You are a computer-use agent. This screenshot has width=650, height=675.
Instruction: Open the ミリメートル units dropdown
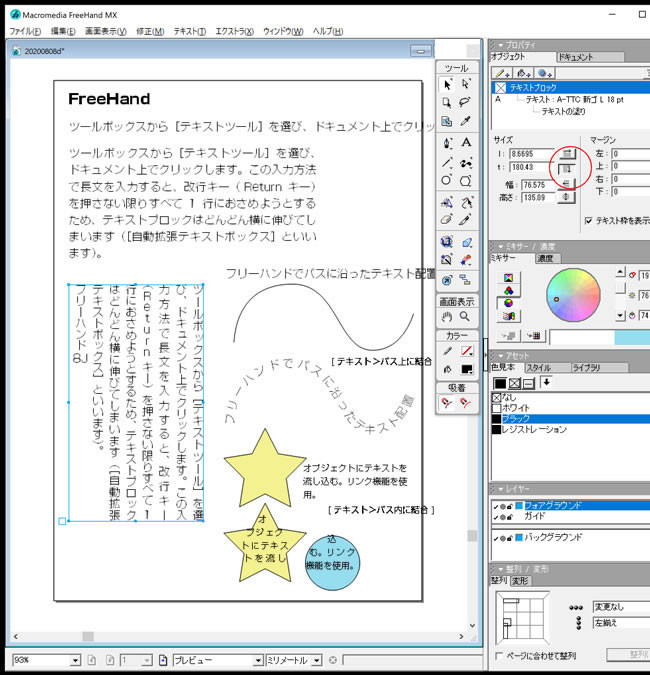pos(317,660)
